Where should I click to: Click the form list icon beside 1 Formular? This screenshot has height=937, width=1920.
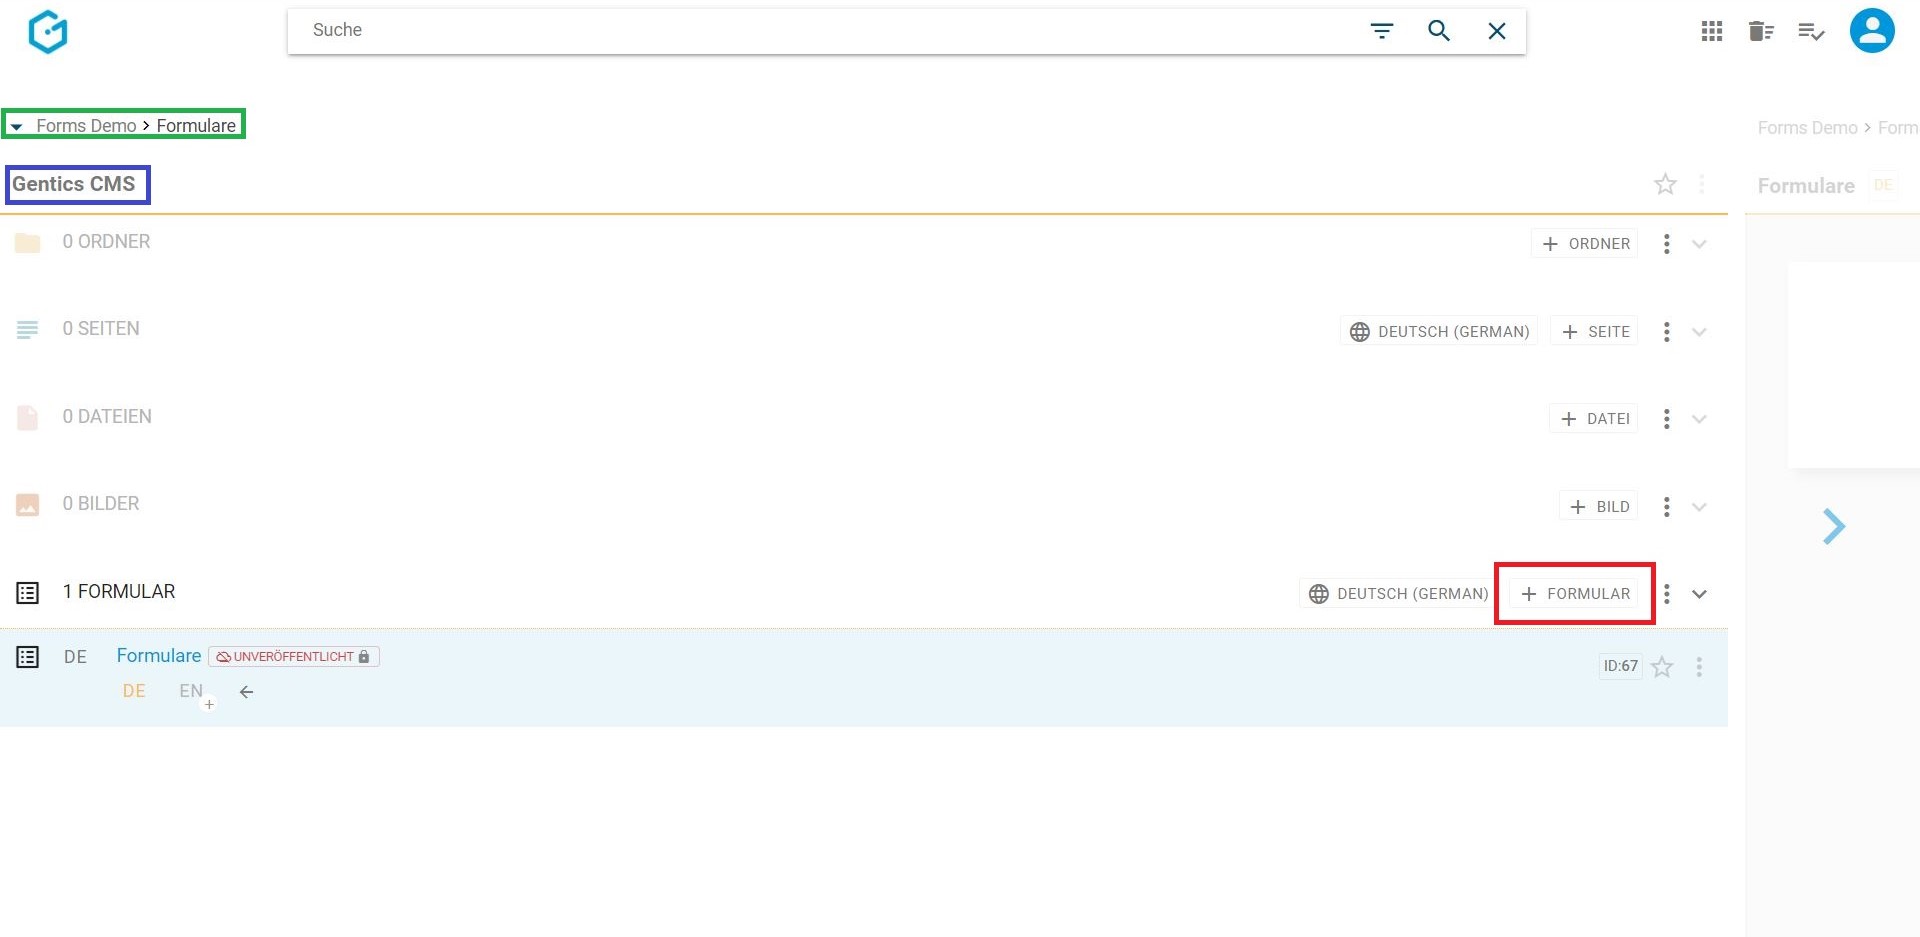pos(28,593)
